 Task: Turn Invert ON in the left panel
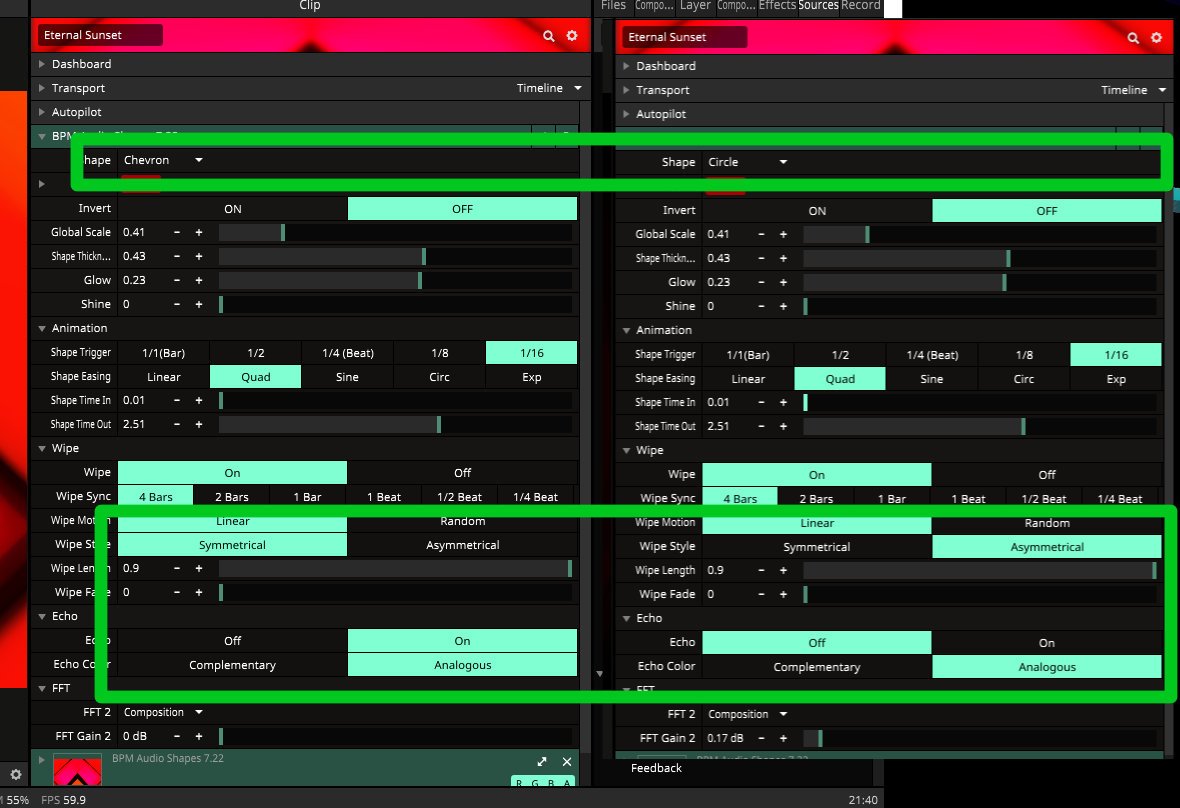click(x=232, y=209)
